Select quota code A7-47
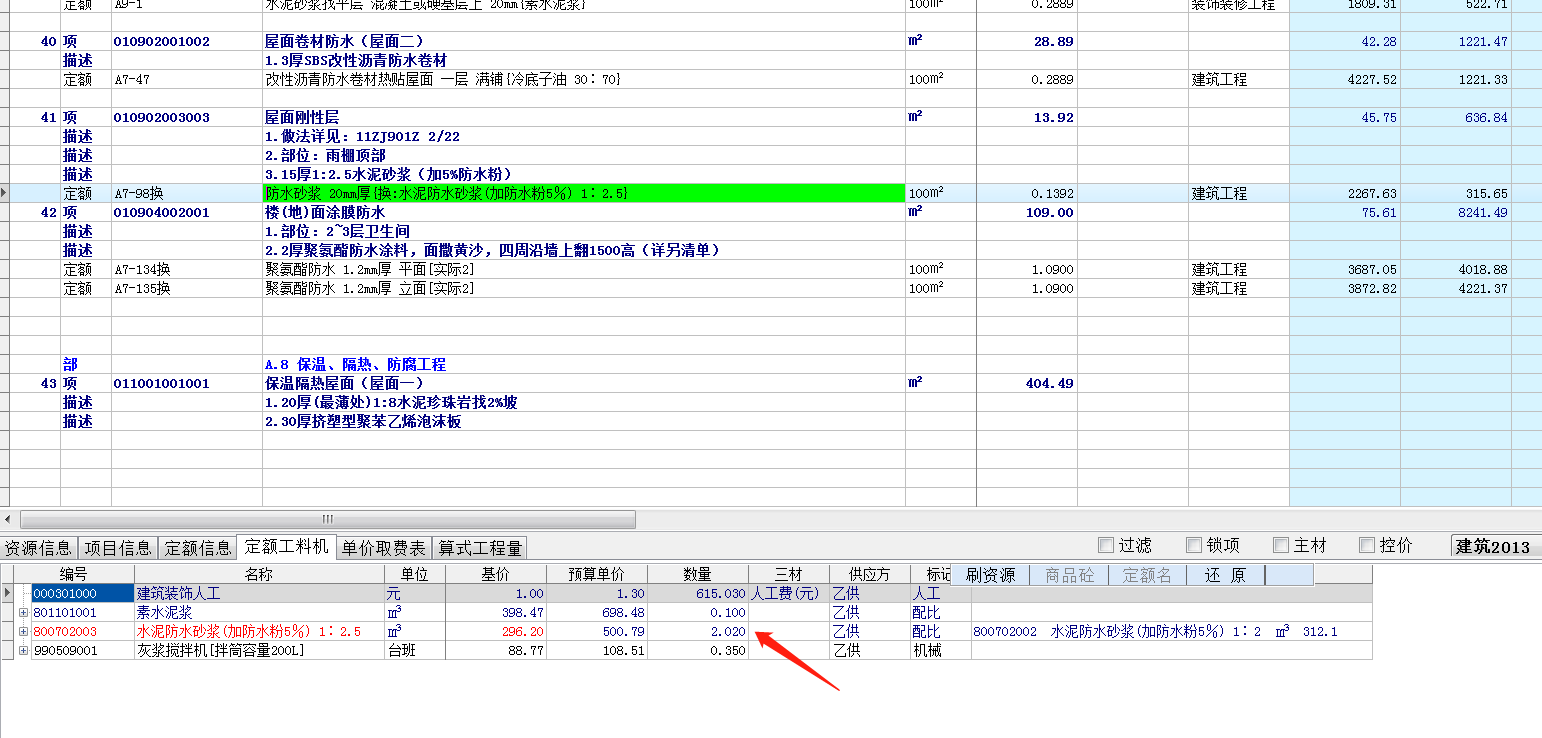The image size is (1542, 738). coord(132,79)
